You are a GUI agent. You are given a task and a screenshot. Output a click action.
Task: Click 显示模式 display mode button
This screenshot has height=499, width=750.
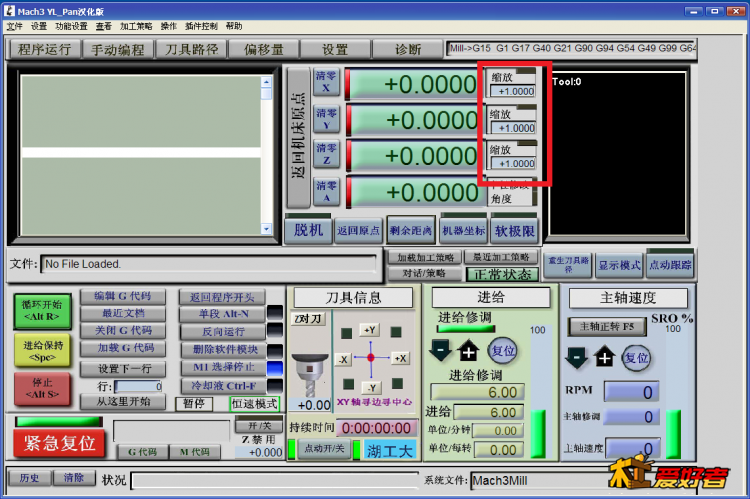tap(619, 265)
